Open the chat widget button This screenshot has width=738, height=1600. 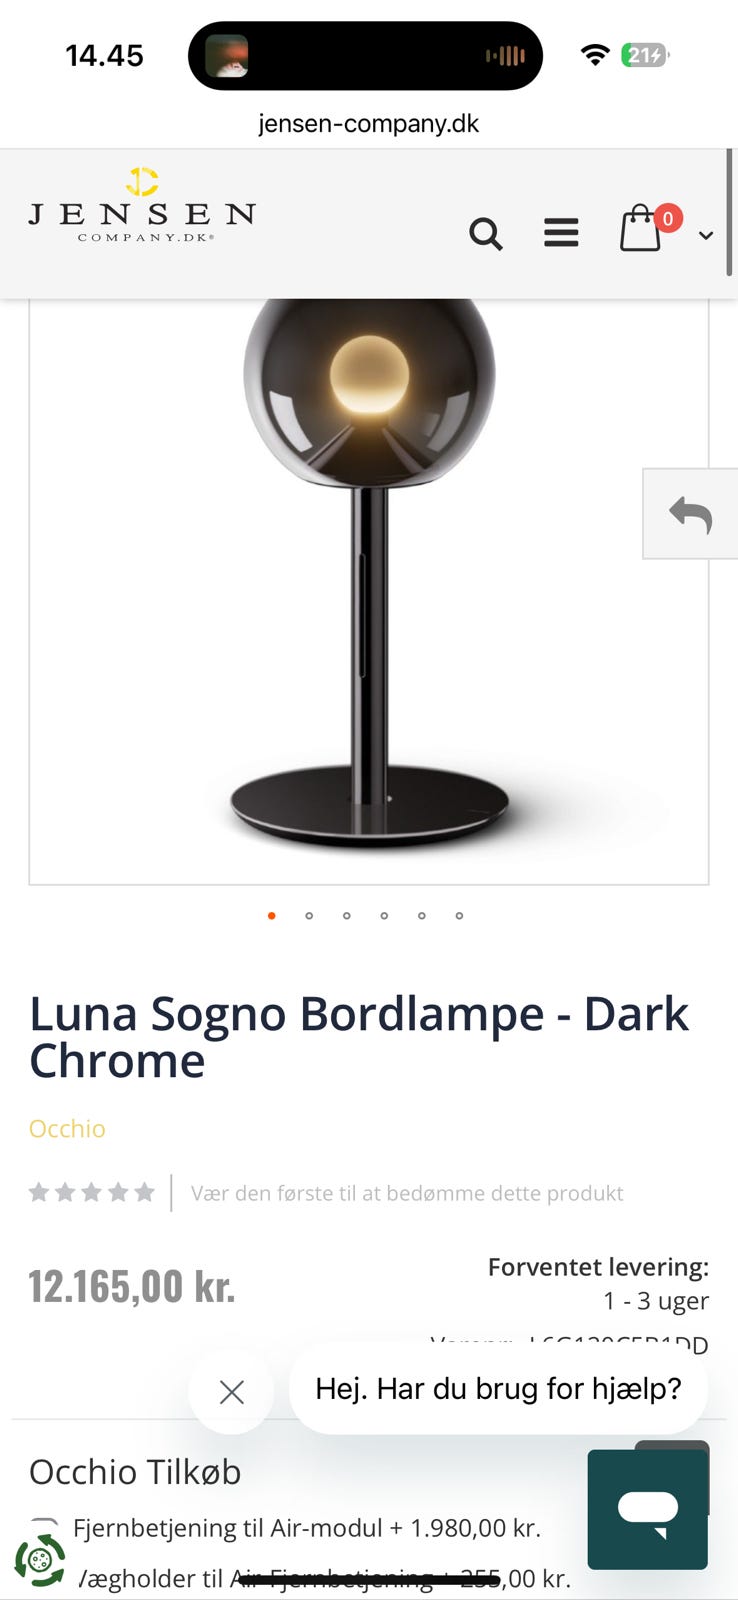click(648, 1509)
